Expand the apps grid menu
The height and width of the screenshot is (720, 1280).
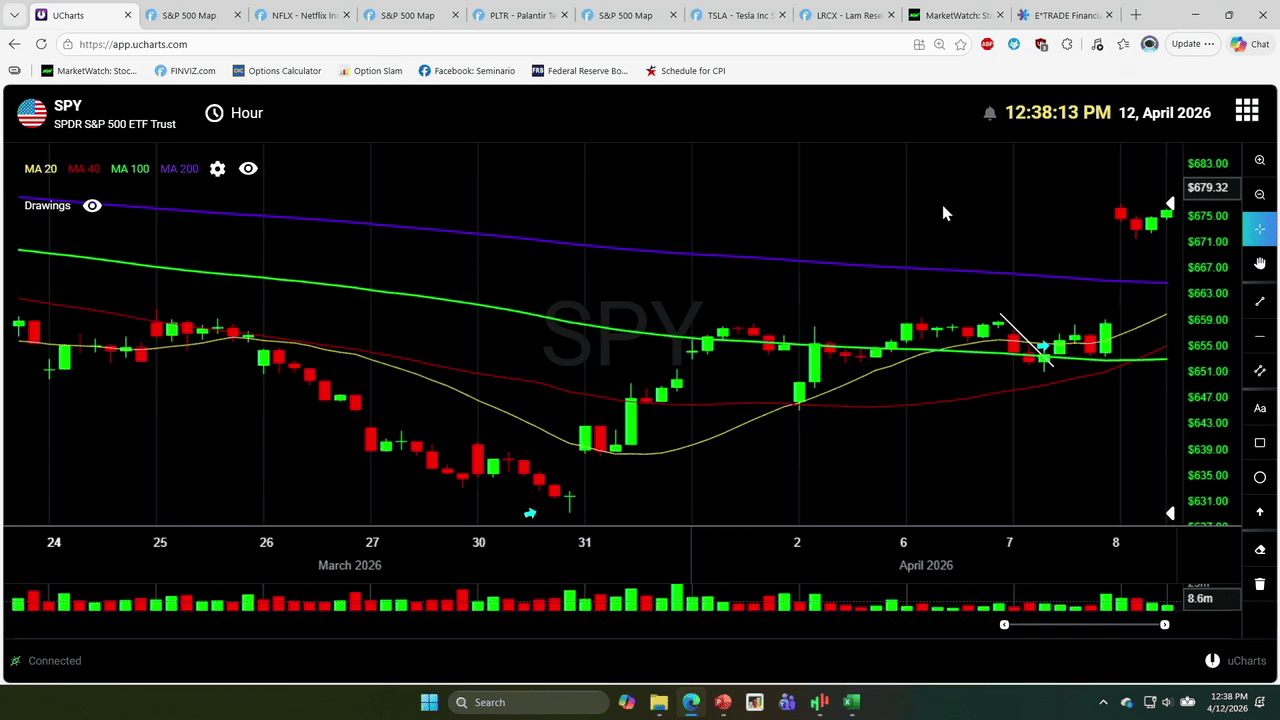[1246, 111]
